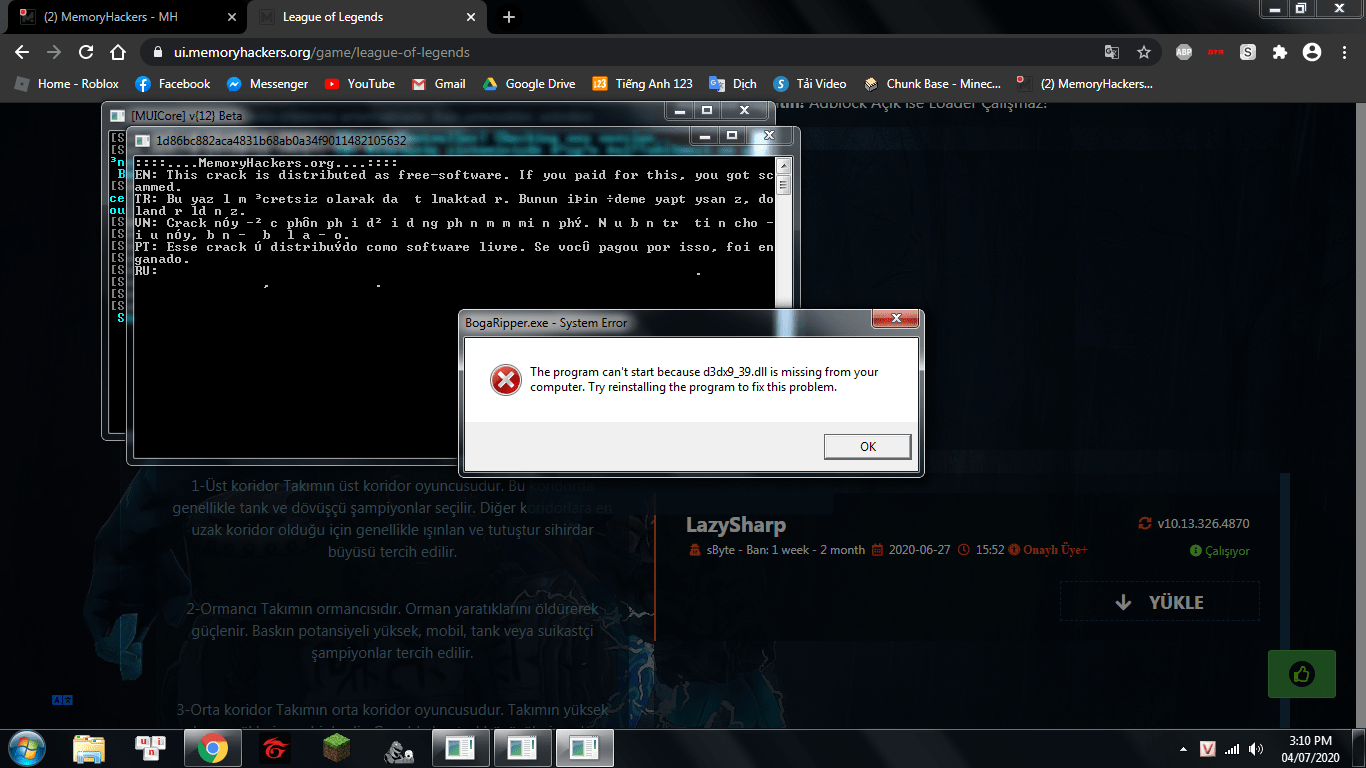Click the Chrome taskbar icon
The height and width of the screenshot is (768, 1366).
click(x=212, y=748)
